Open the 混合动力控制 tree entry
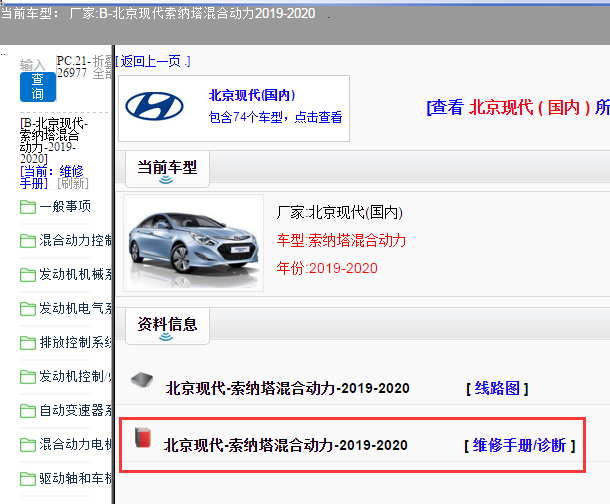 (x=75, y=240)
